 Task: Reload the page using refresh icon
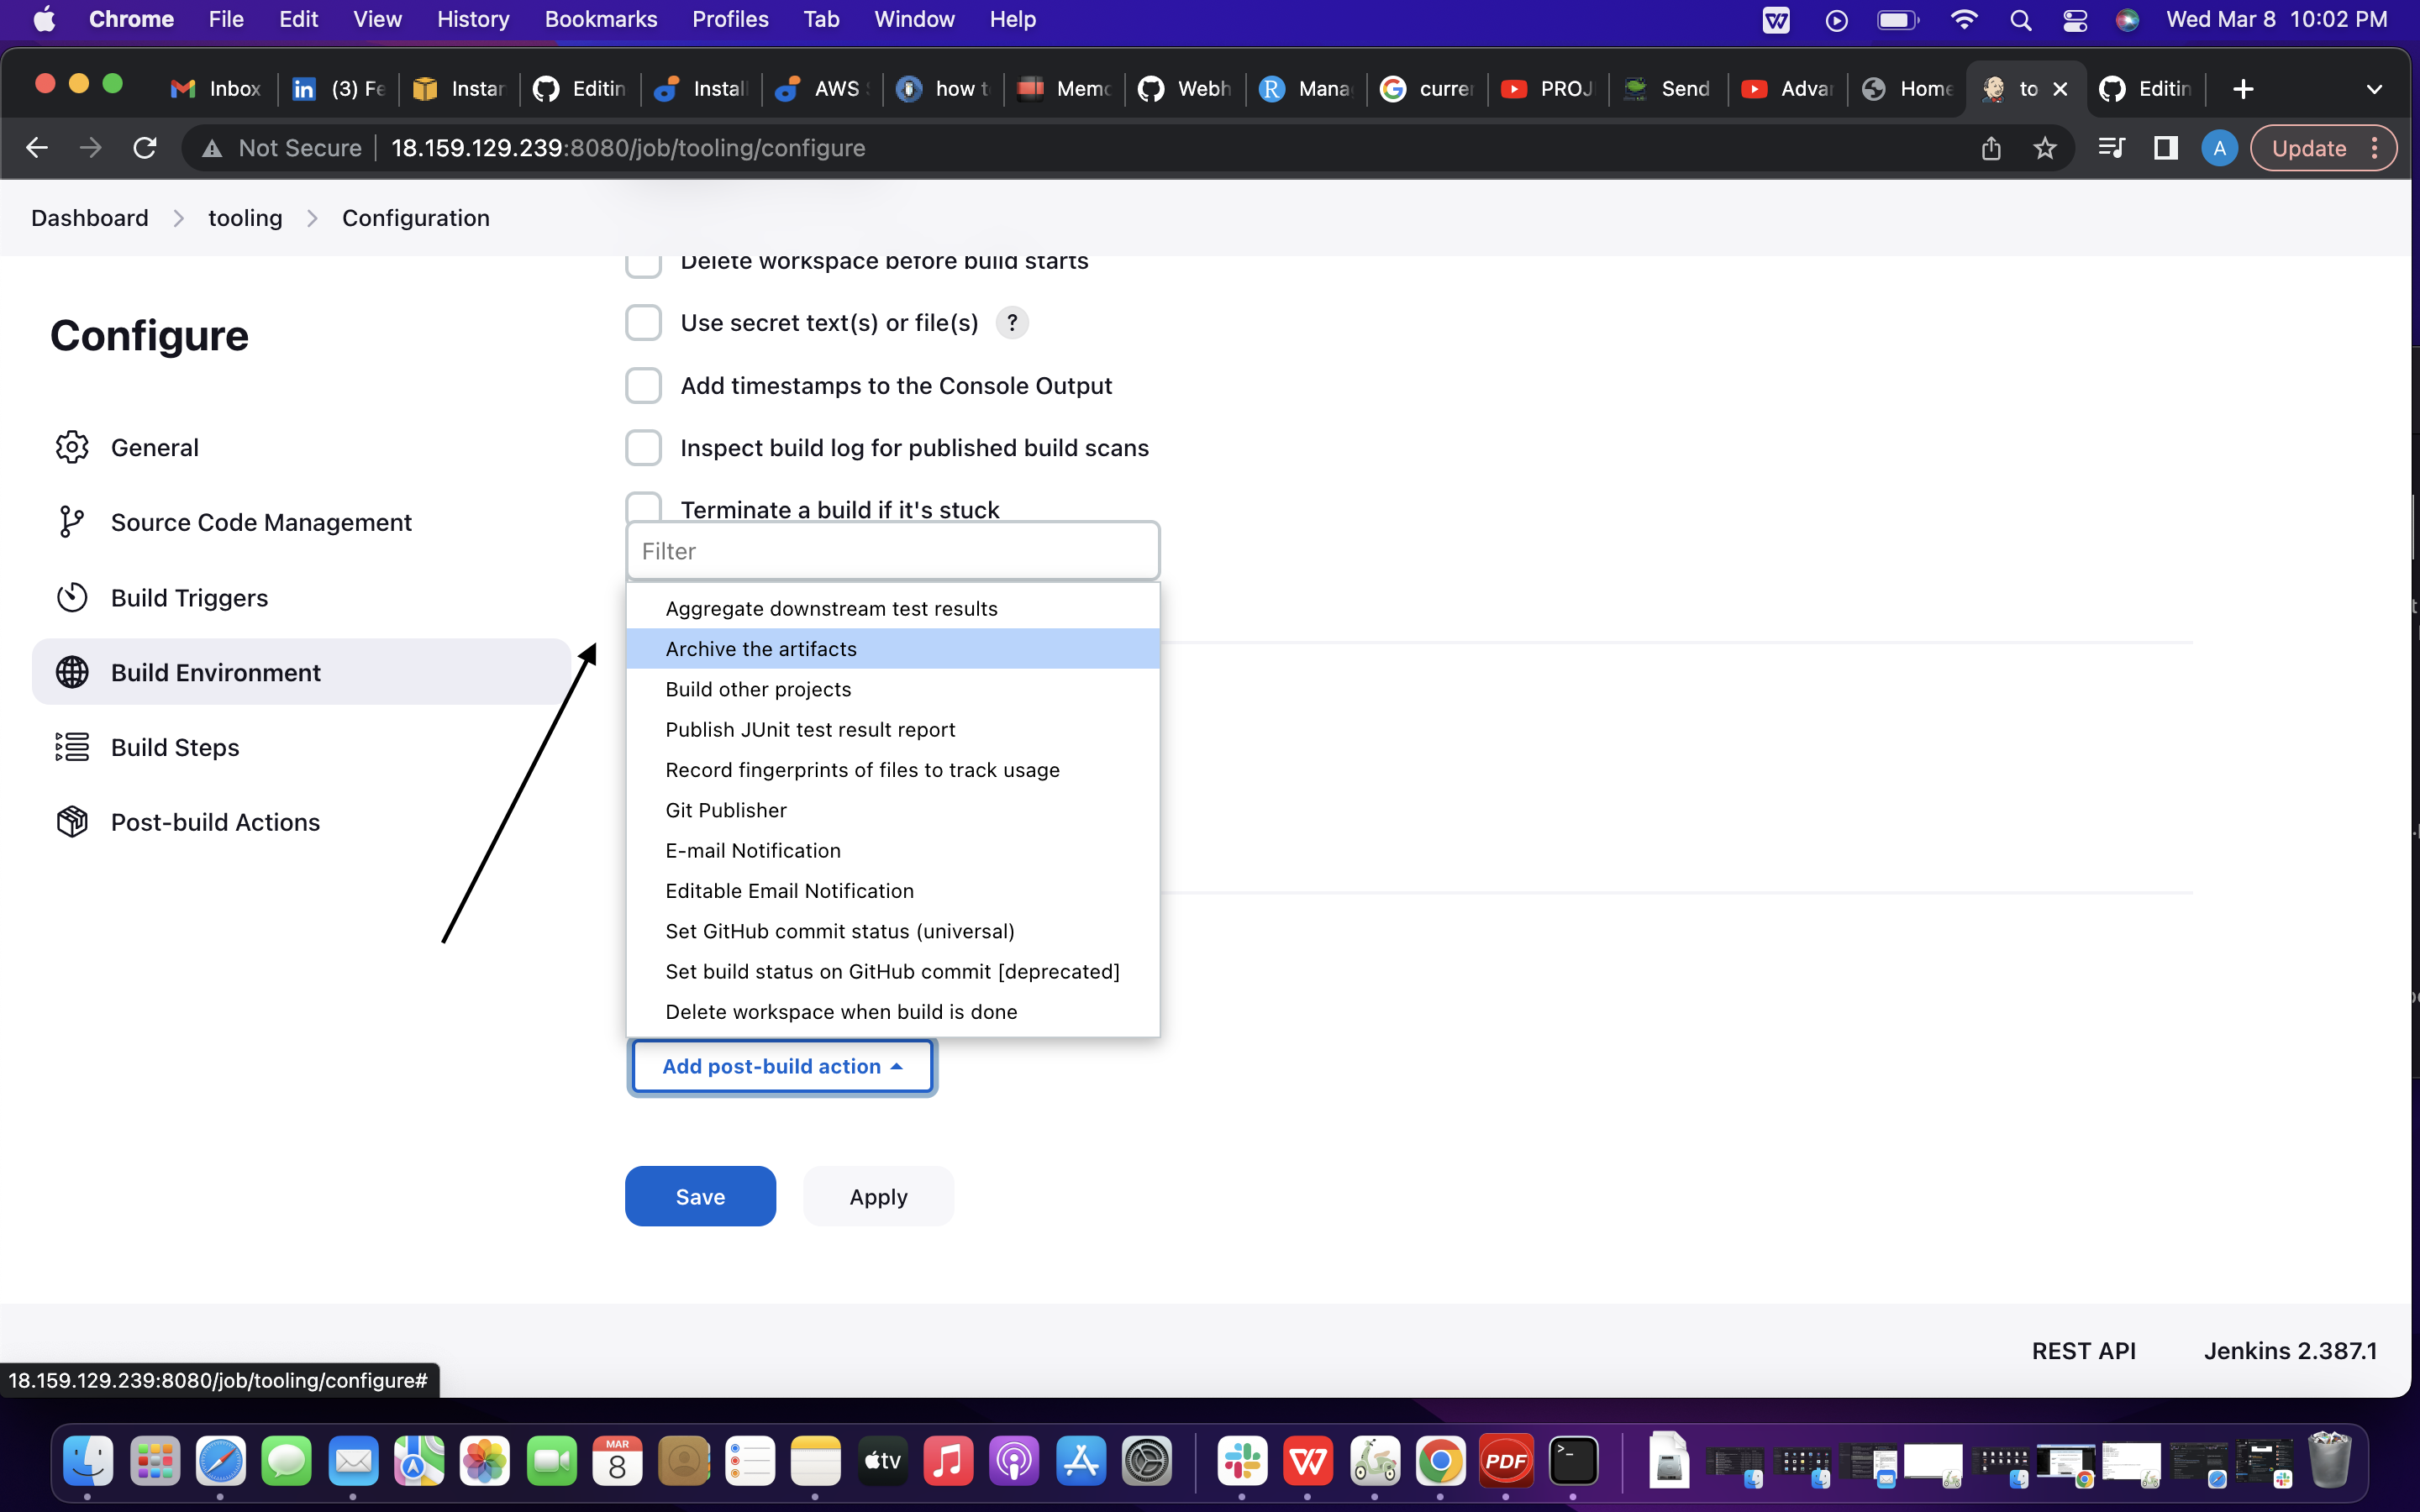pyautogui.click(x=145, y=148)
